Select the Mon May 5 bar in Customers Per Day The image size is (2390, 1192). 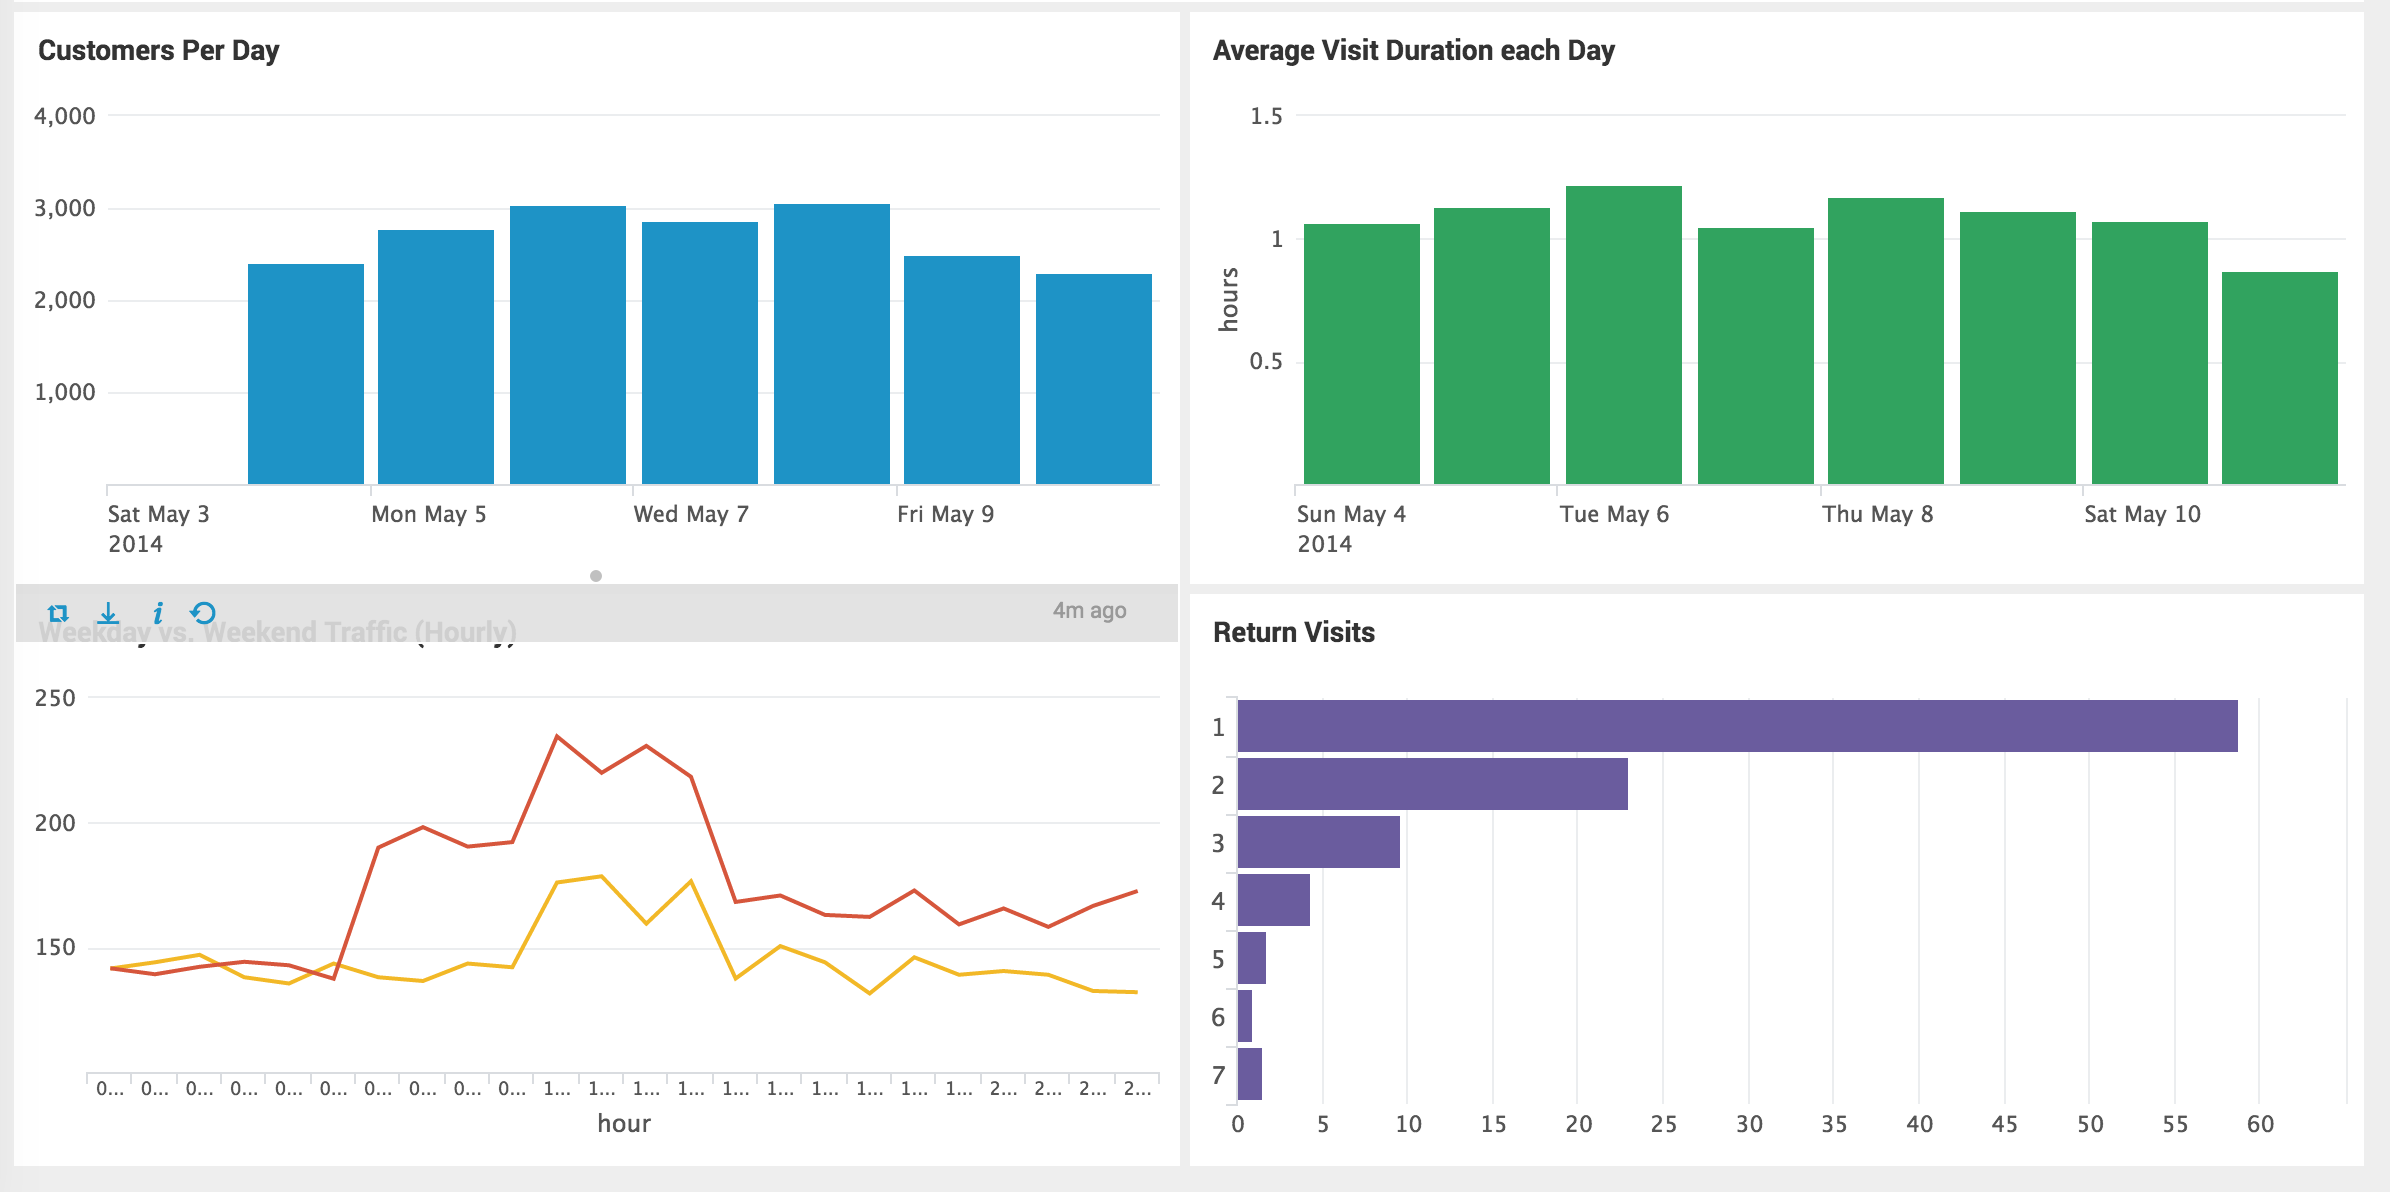click(436, 357)
